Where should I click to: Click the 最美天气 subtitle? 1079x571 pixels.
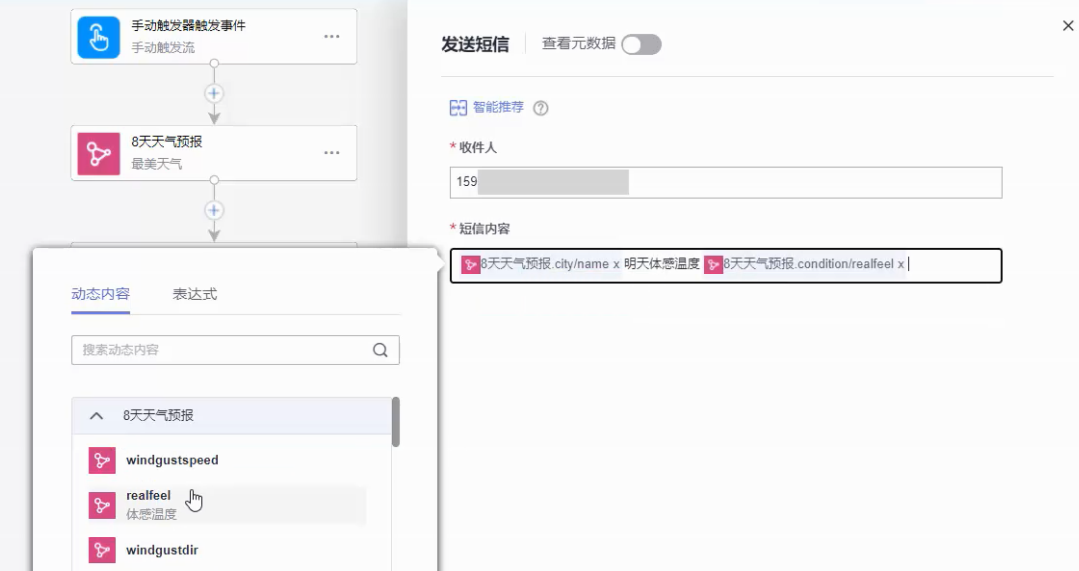[x=157, y=164]
